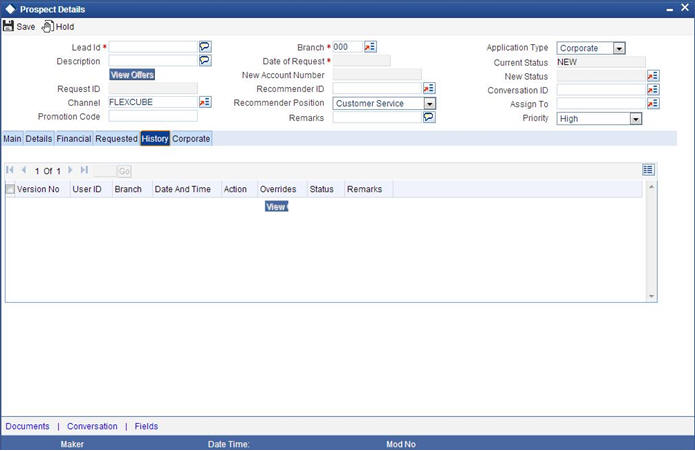Image resolution: width=695 pixels, height=451 pixels.
Task: Open the Assign To lookup icon
Action: [x=653, y=103]
